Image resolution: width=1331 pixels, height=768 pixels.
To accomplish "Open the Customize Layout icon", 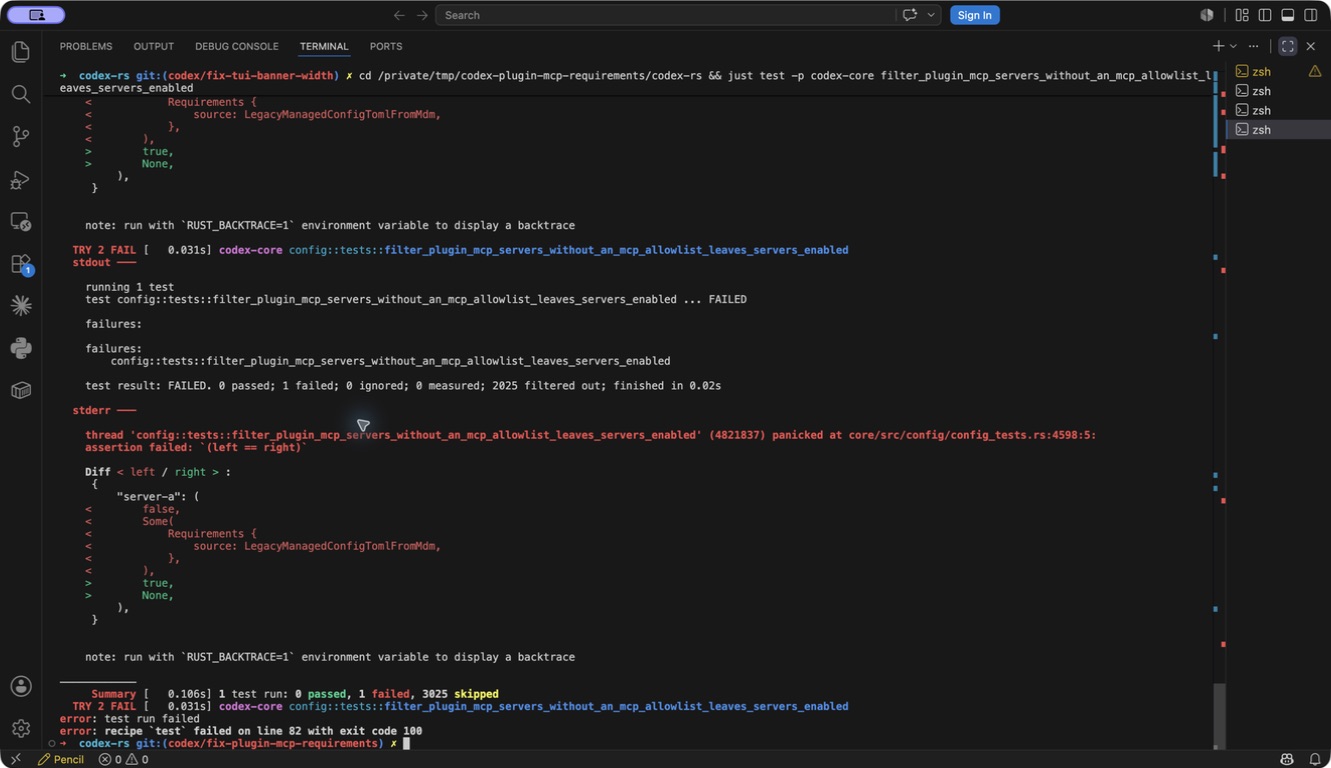I will click(x=1242, y=15).
